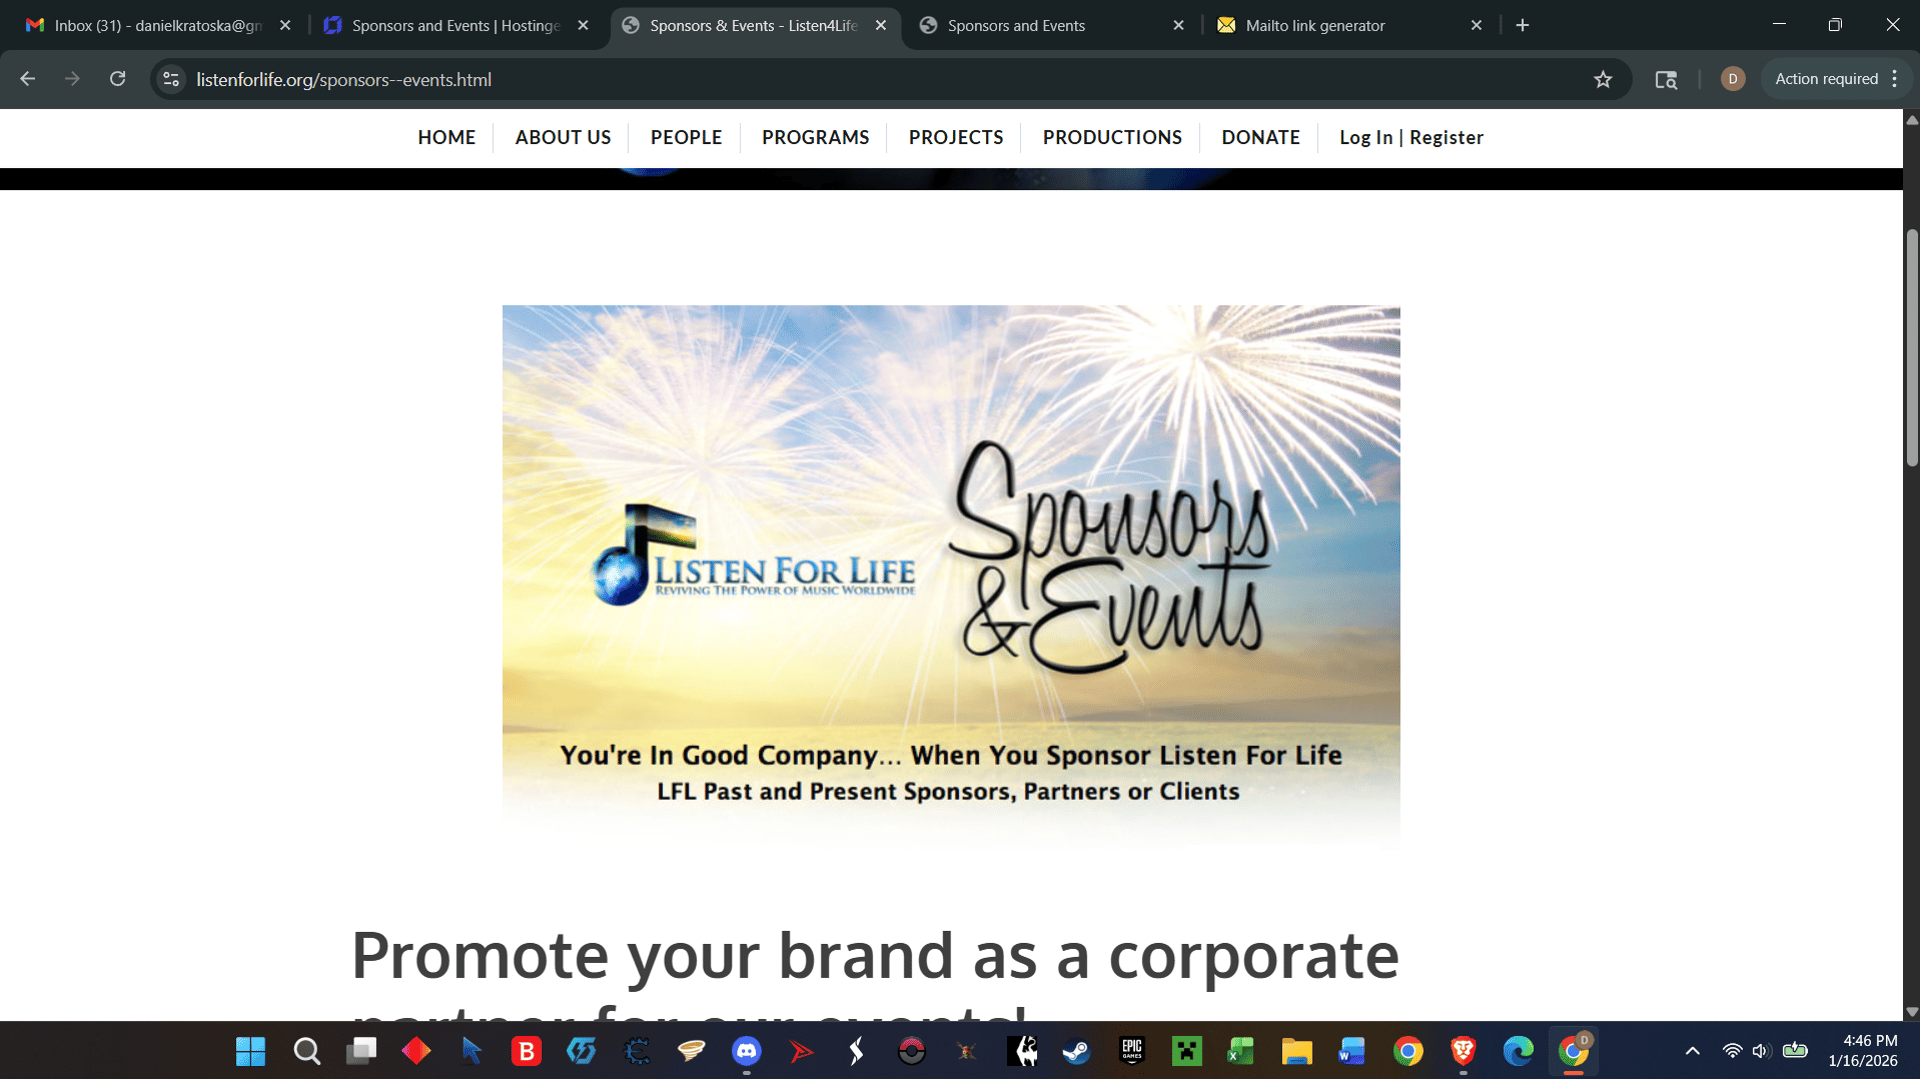The height and width of the screenshot is (1079, 1920).
Task: Switch to the Mailto link generator tab
Action: (x=1350, y=25)
